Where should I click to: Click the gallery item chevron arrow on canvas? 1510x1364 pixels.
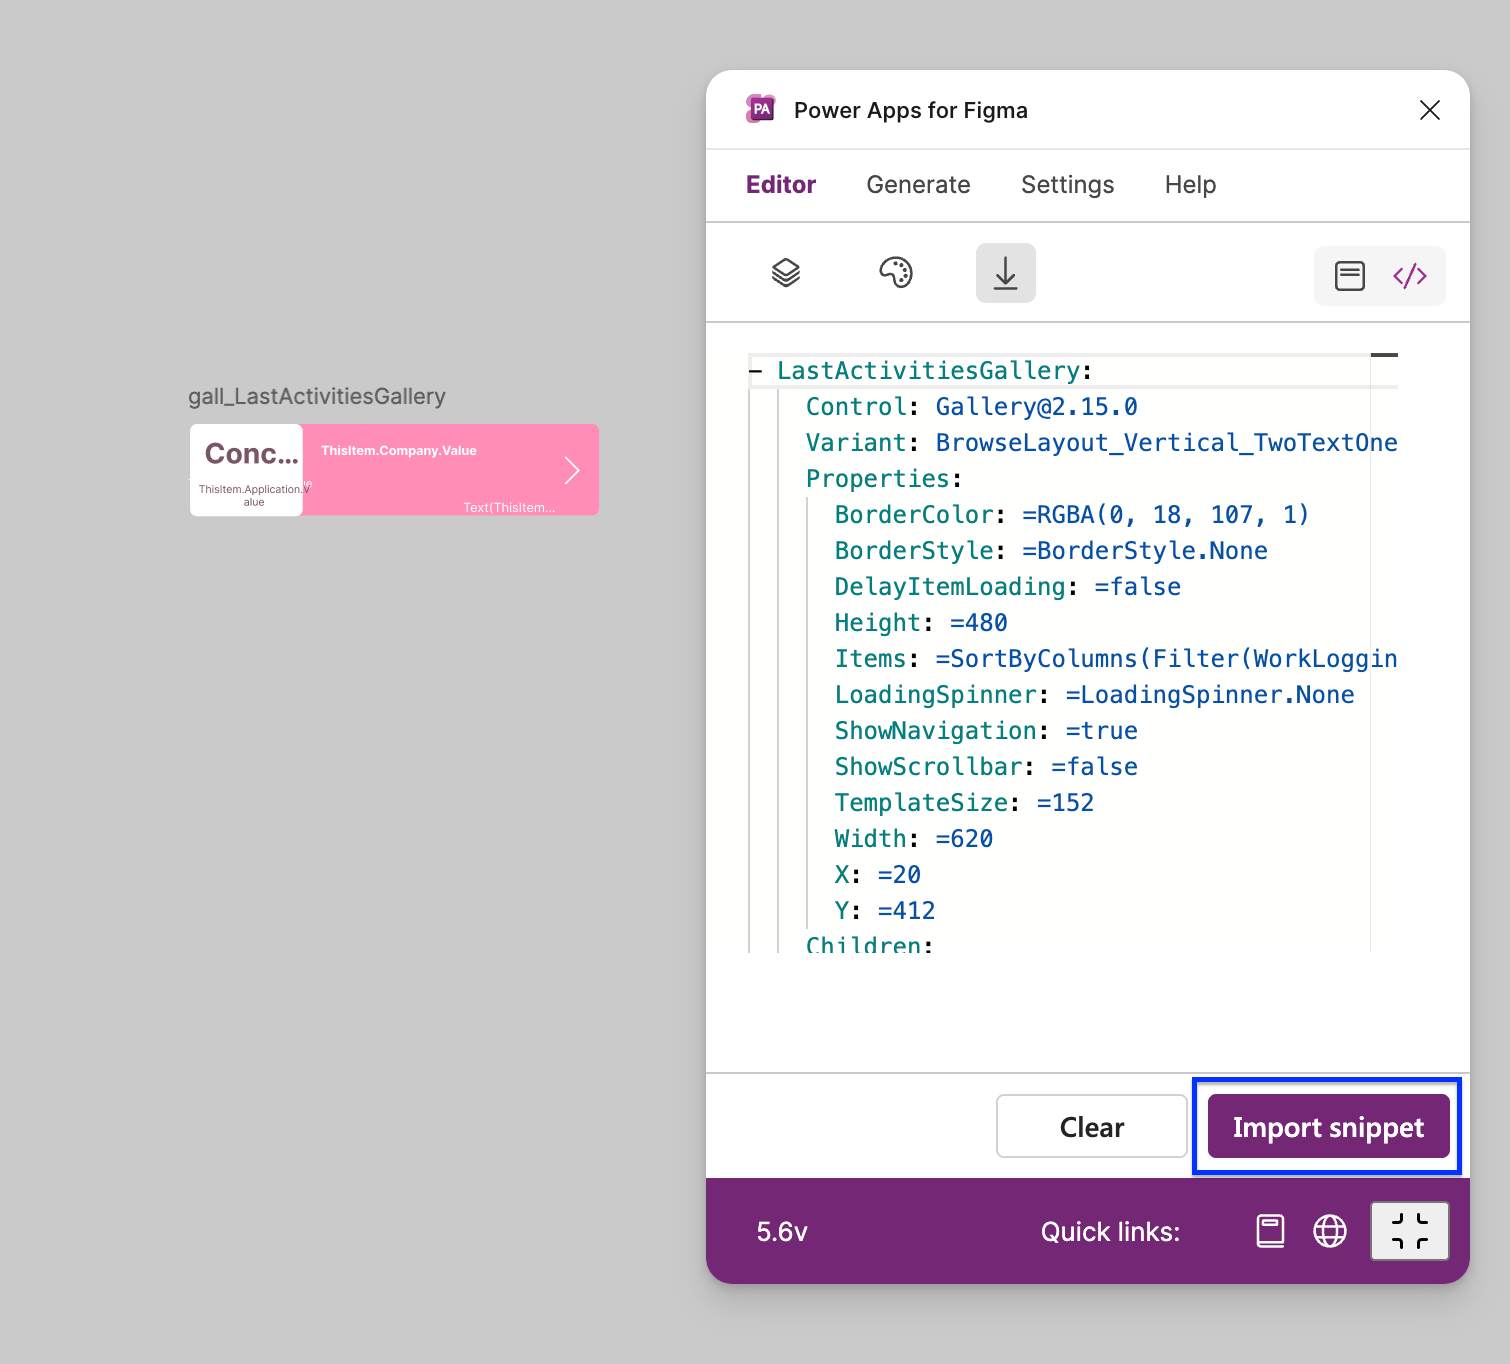point(572,470)
